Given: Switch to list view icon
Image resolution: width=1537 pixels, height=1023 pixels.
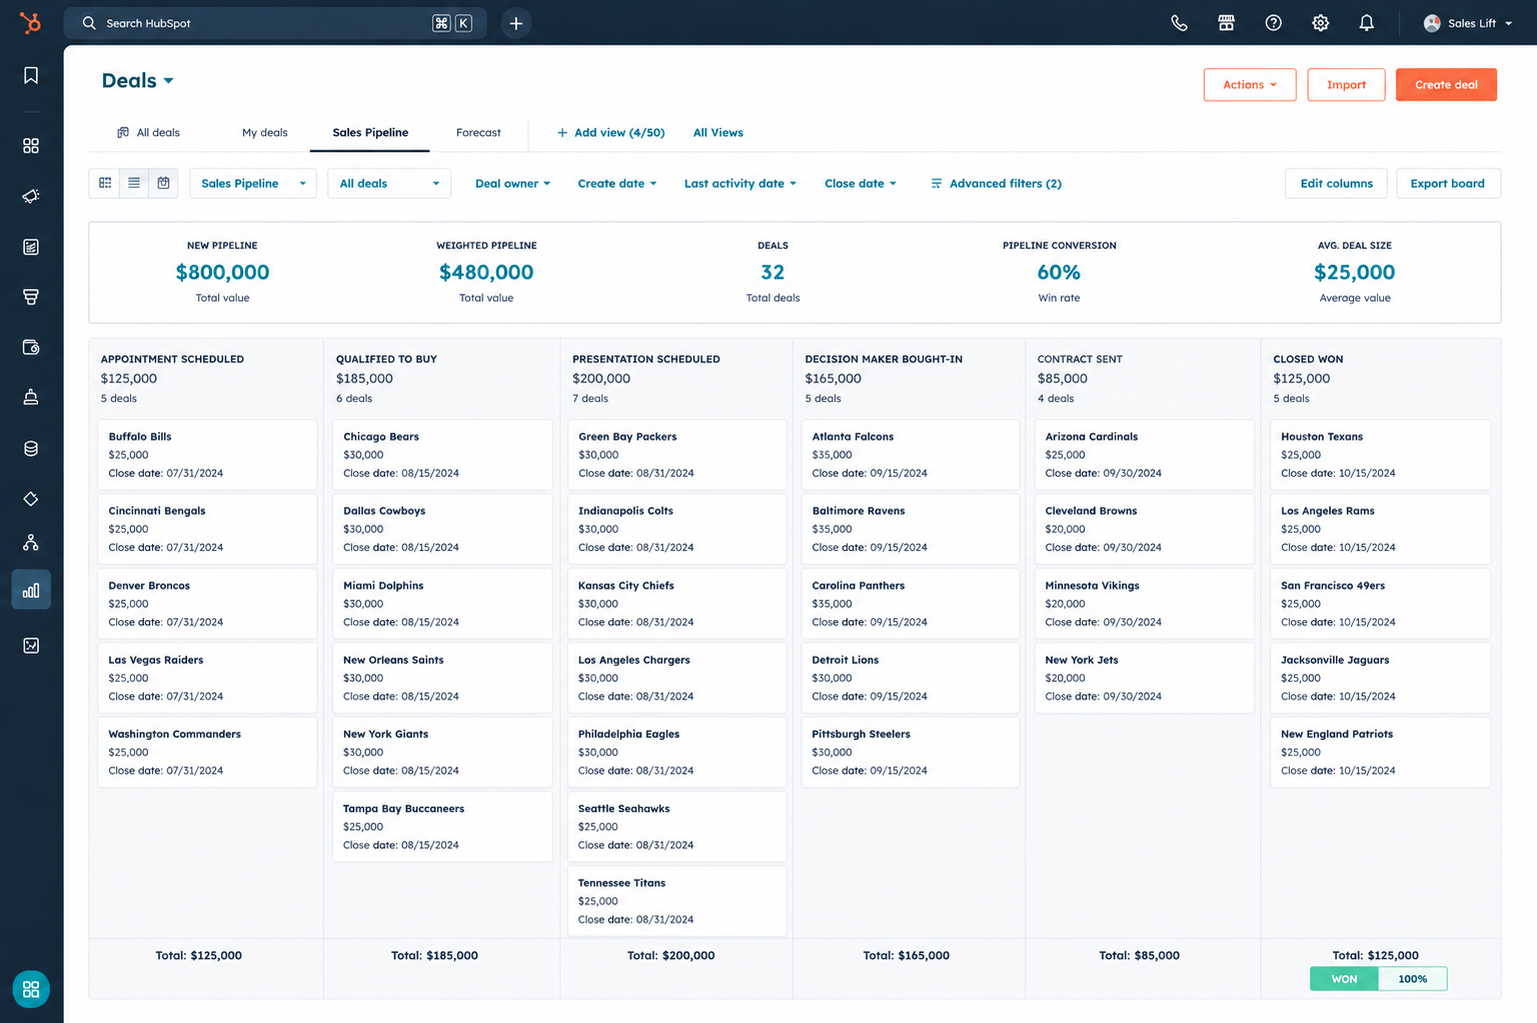Looking at the screenshot, I should point(134,183).
